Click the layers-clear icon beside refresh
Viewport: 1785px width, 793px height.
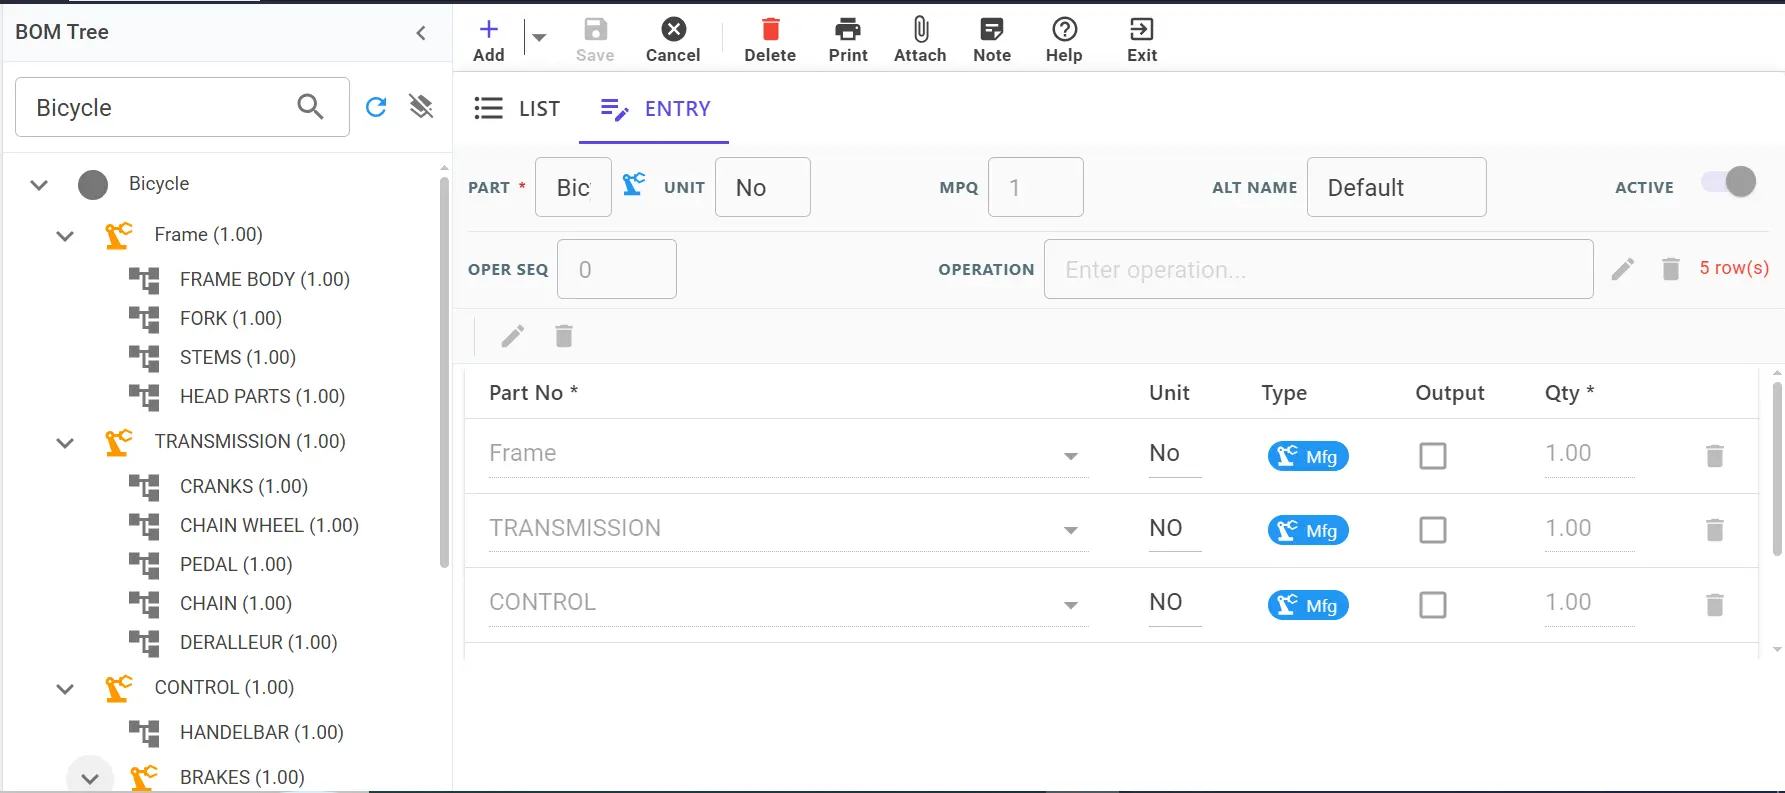click(421, 106)
